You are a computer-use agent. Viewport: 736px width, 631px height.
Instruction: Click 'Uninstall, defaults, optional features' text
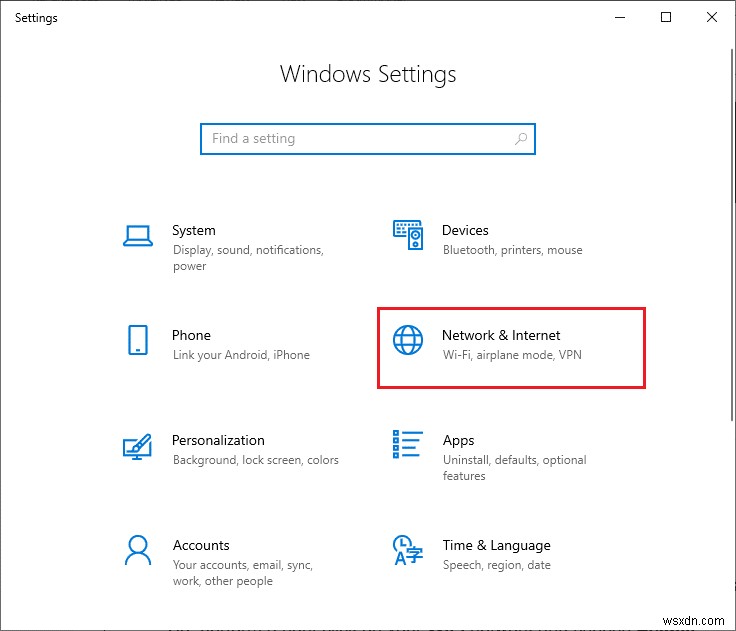[514, 468]
